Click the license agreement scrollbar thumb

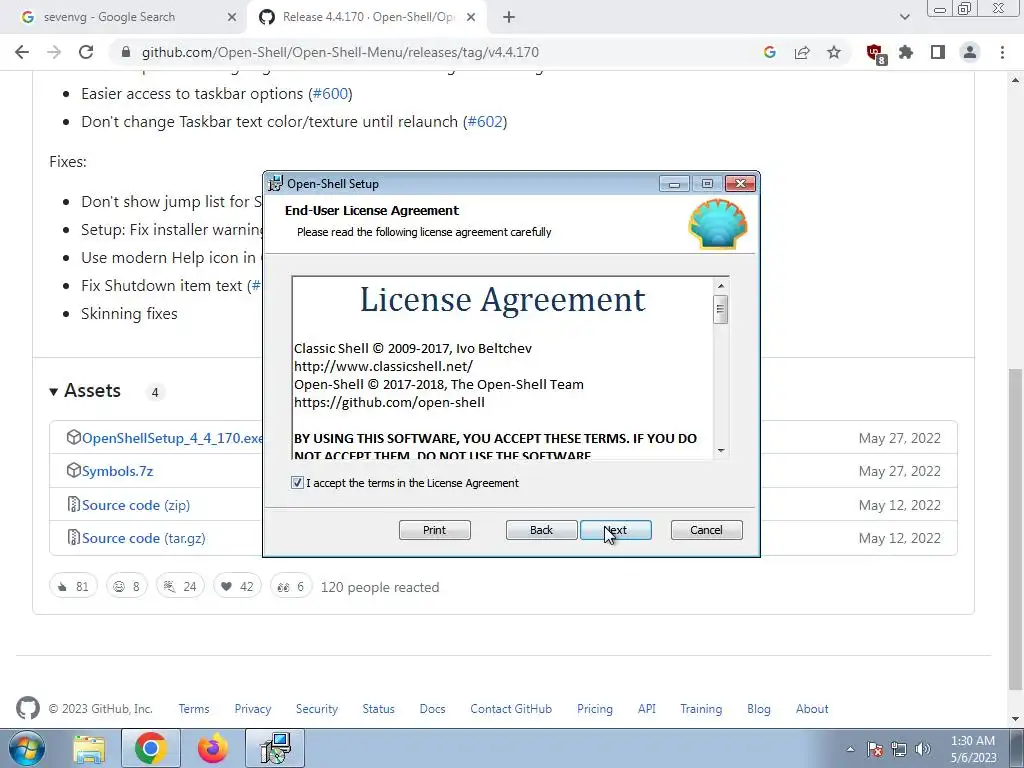coord(721,310)
